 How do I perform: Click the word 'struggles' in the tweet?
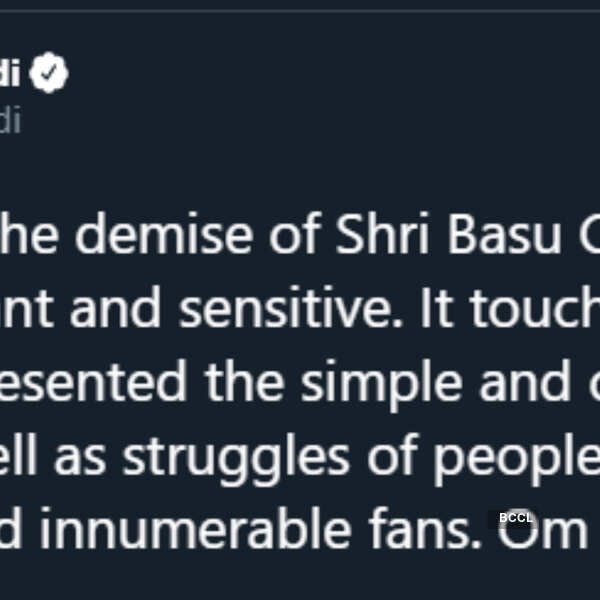pyautogui.click(x=236, y=459)
